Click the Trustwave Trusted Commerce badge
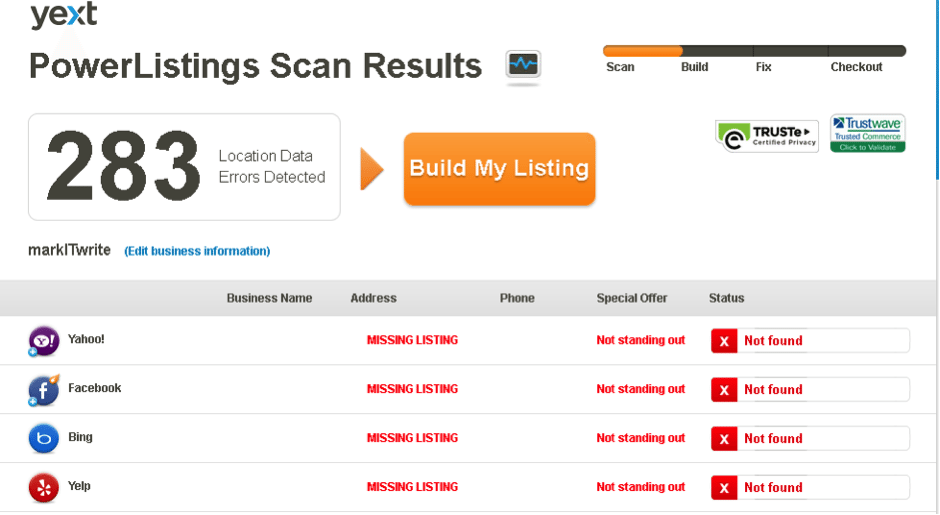The image size is (940, 515). click(867, 133)
